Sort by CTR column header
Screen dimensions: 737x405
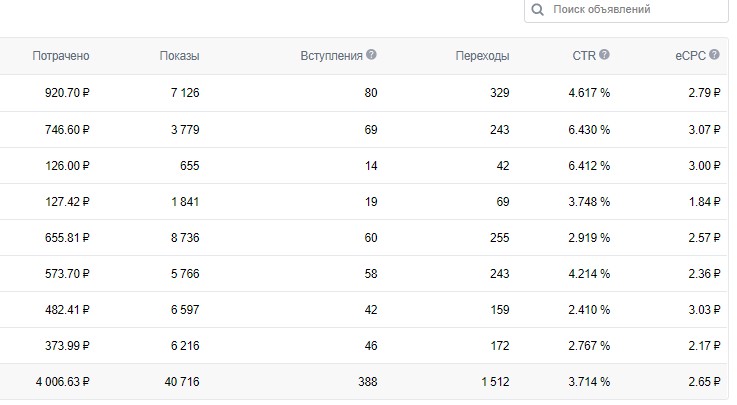coord(584,56)
